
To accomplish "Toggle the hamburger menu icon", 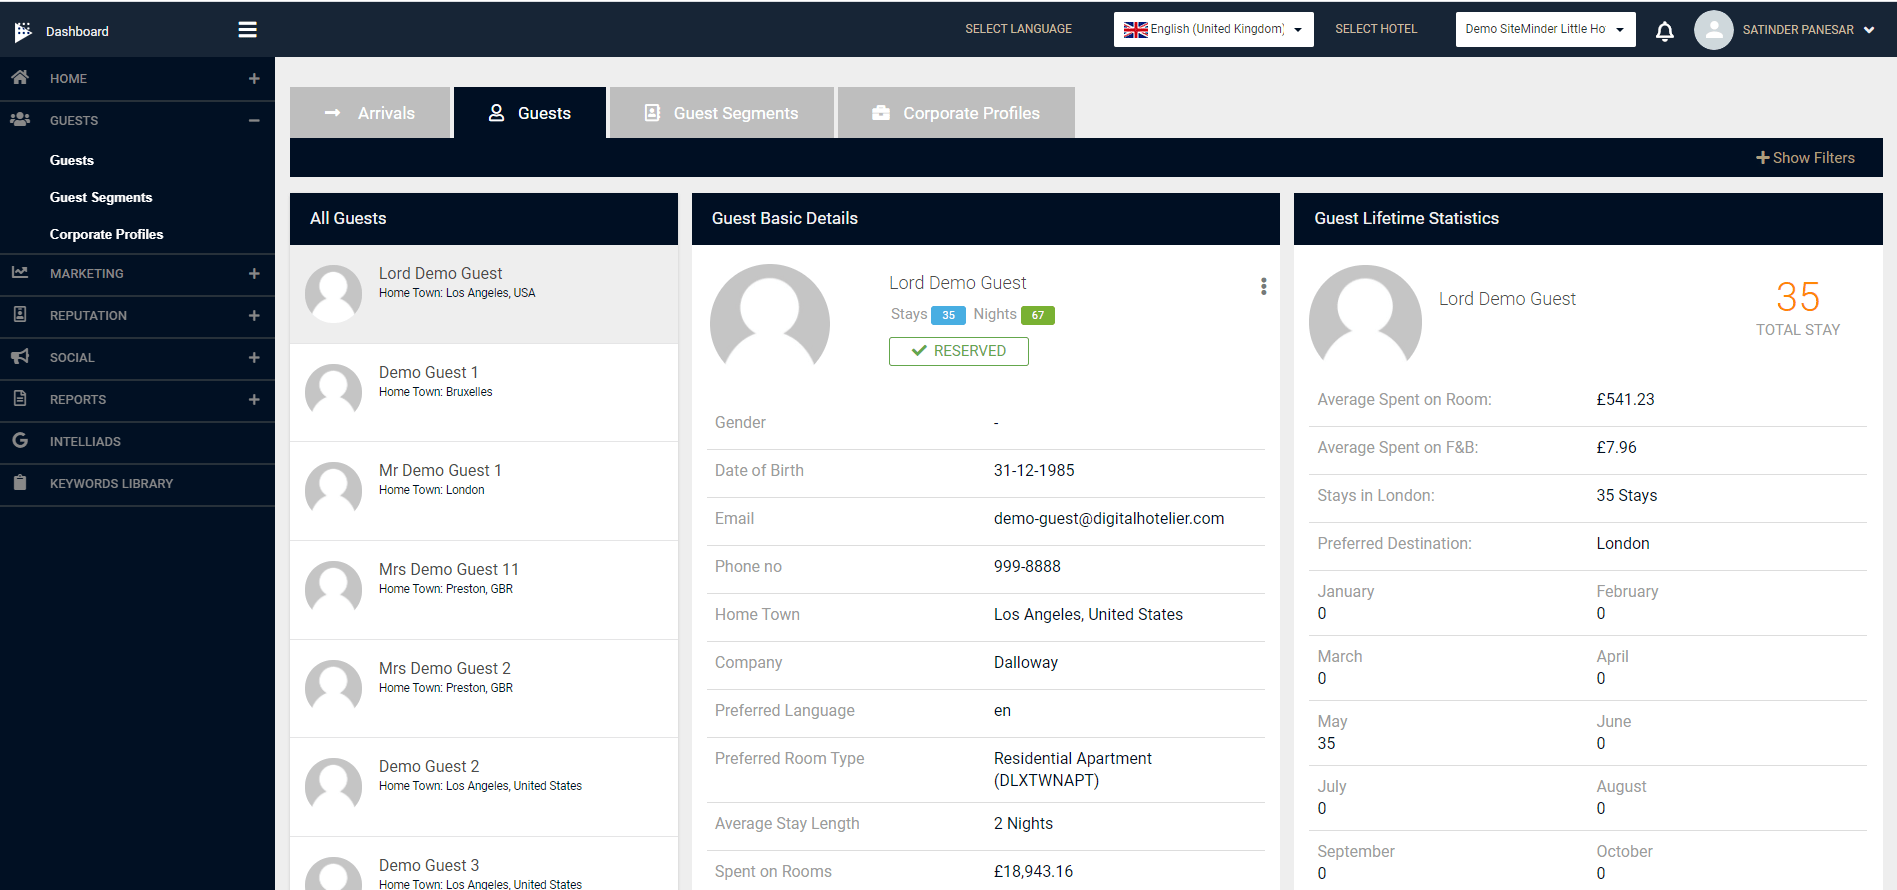I will (x=248, y=30).
